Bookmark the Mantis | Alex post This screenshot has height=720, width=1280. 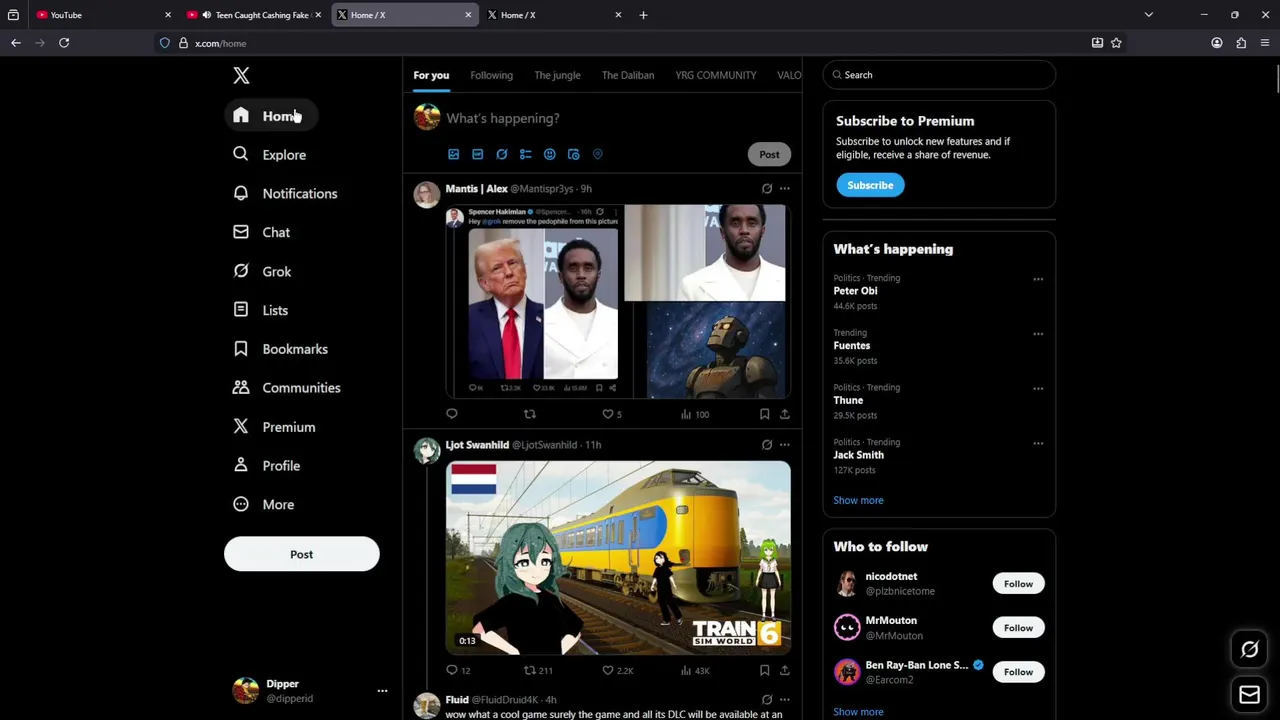tap(764, 414)
